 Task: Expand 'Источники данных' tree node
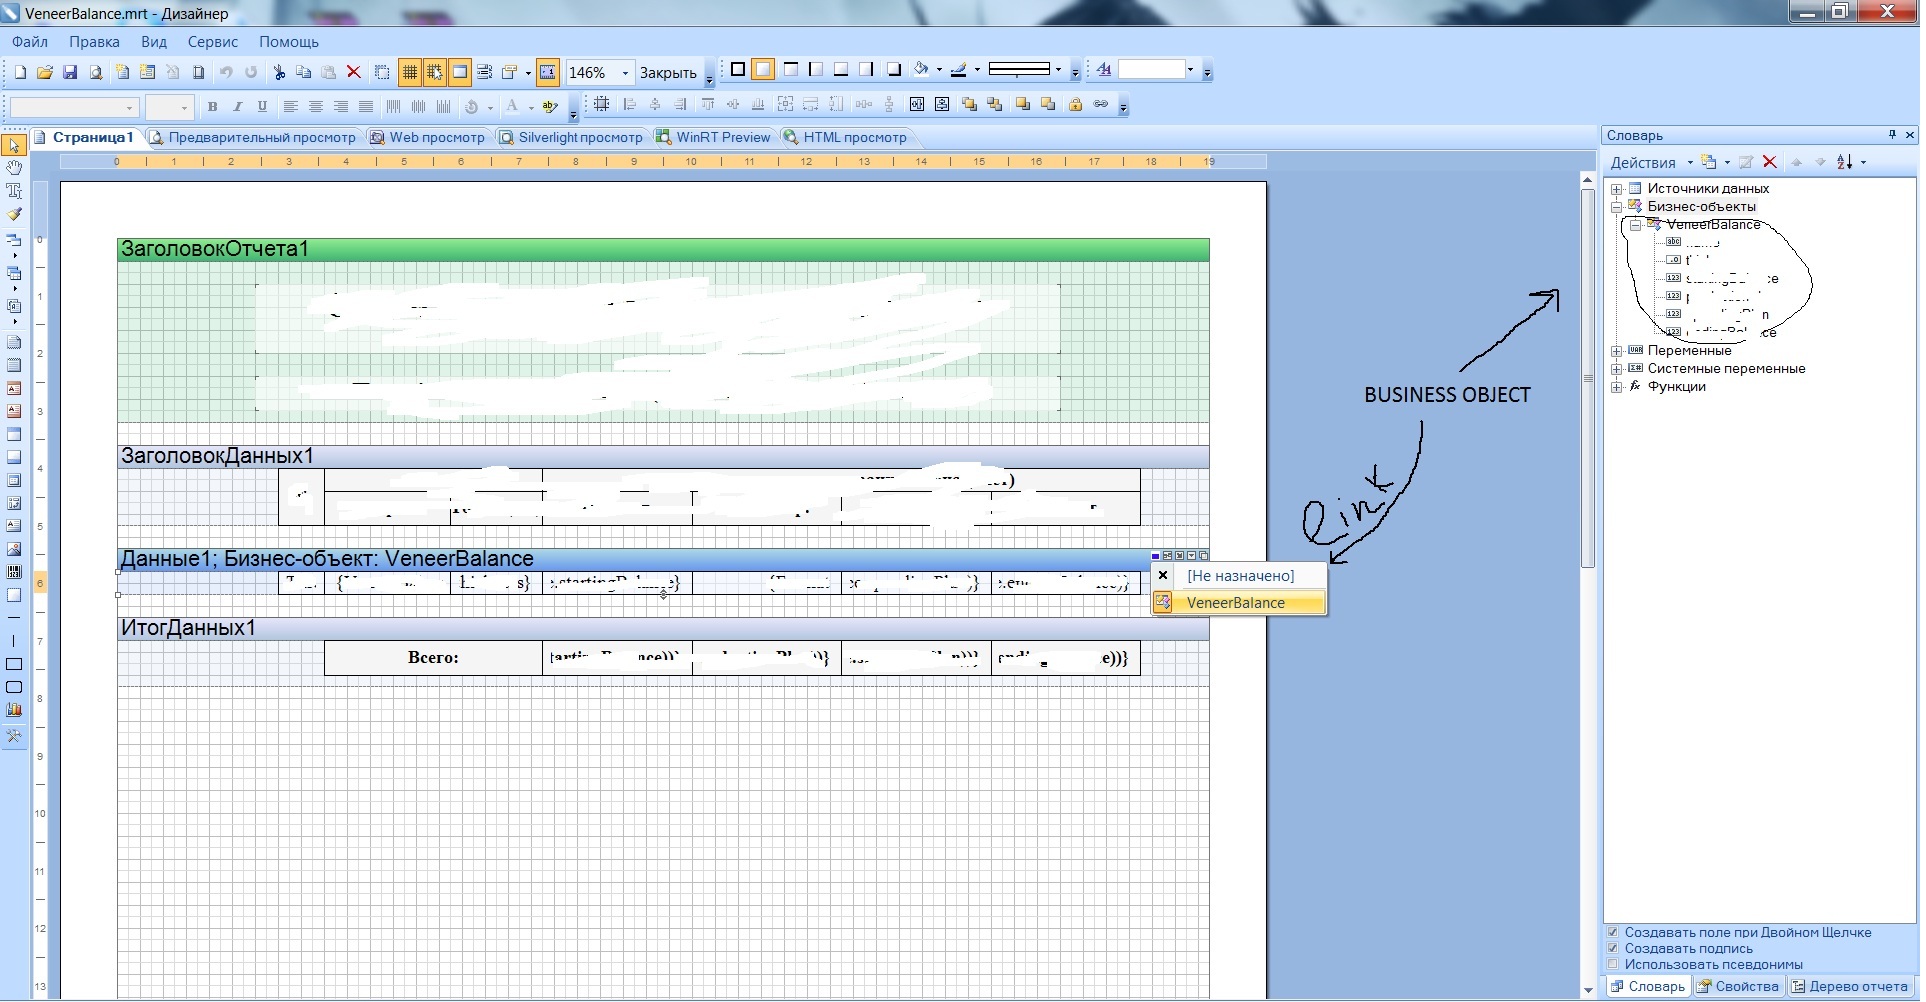click(1616, 189)
